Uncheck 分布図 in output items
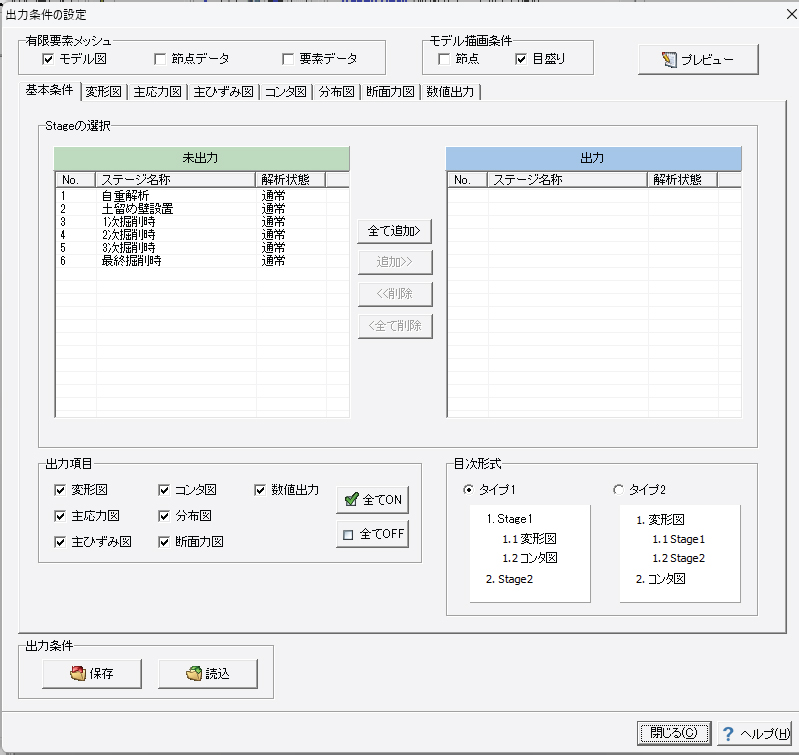This screenshot has height=755, width=799. (x=164, y=516)
